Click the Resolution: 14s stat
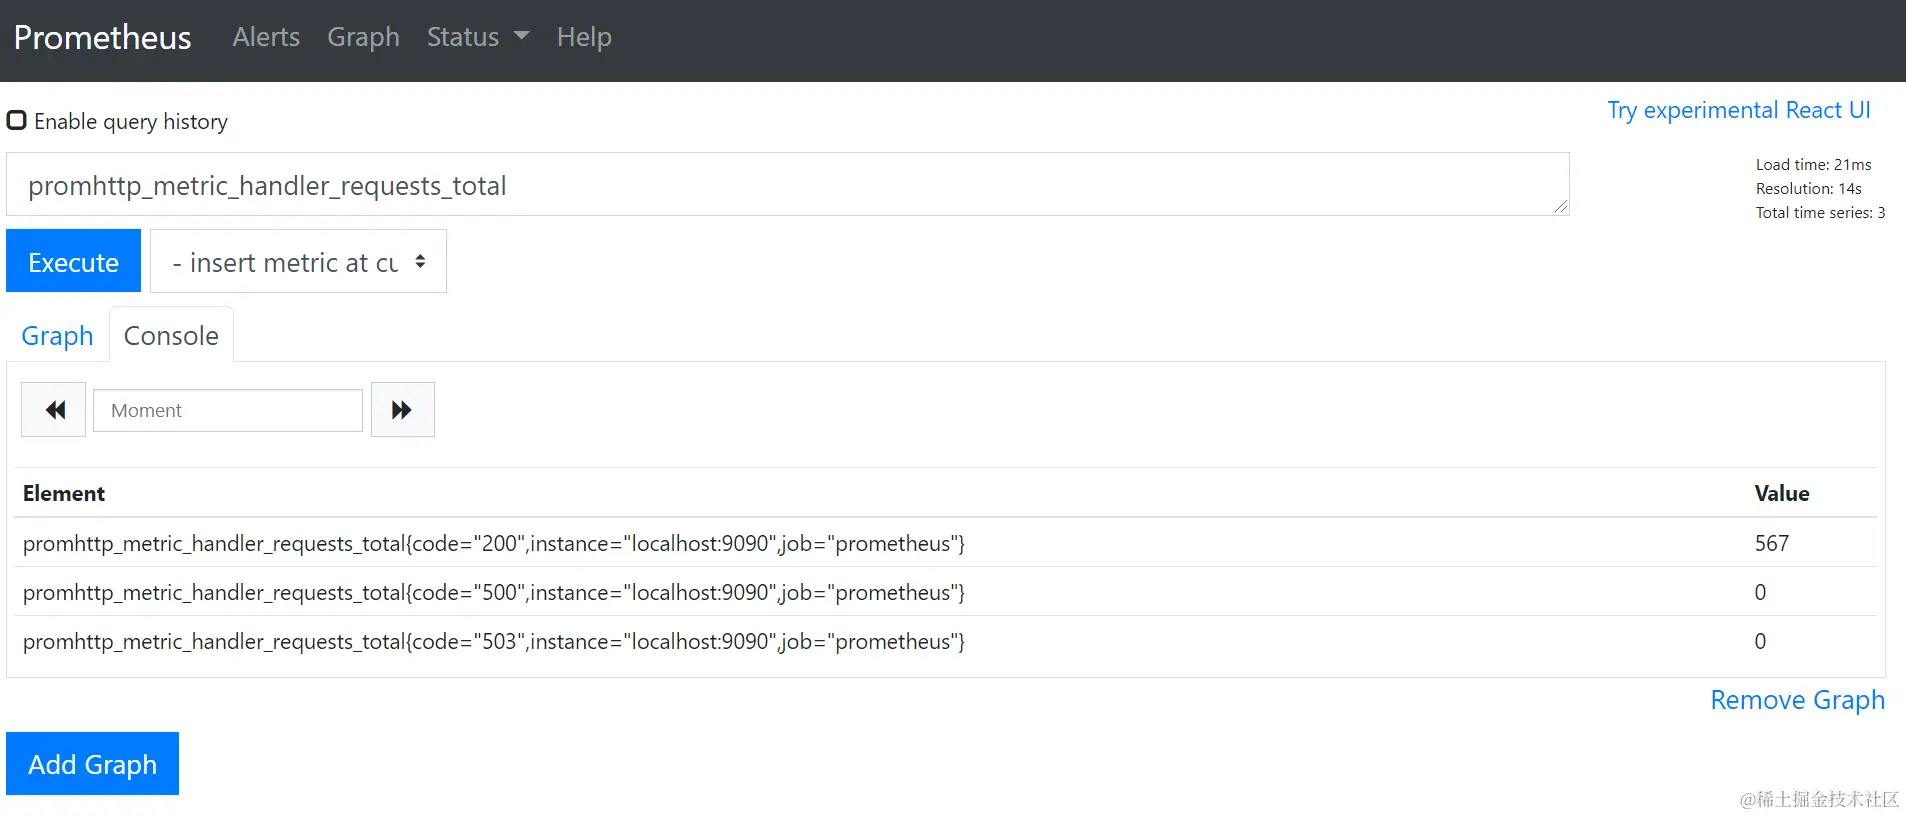Viewport: 1906px width, 816px height. (x=1808, y=189)
